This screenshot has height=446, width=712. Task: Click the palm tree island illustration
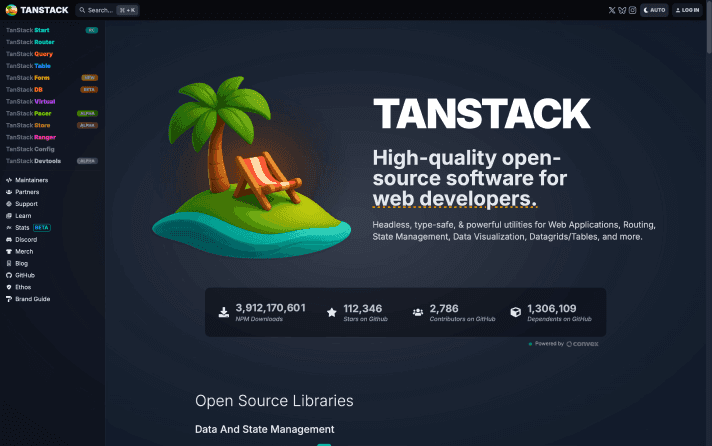(252, 167)
